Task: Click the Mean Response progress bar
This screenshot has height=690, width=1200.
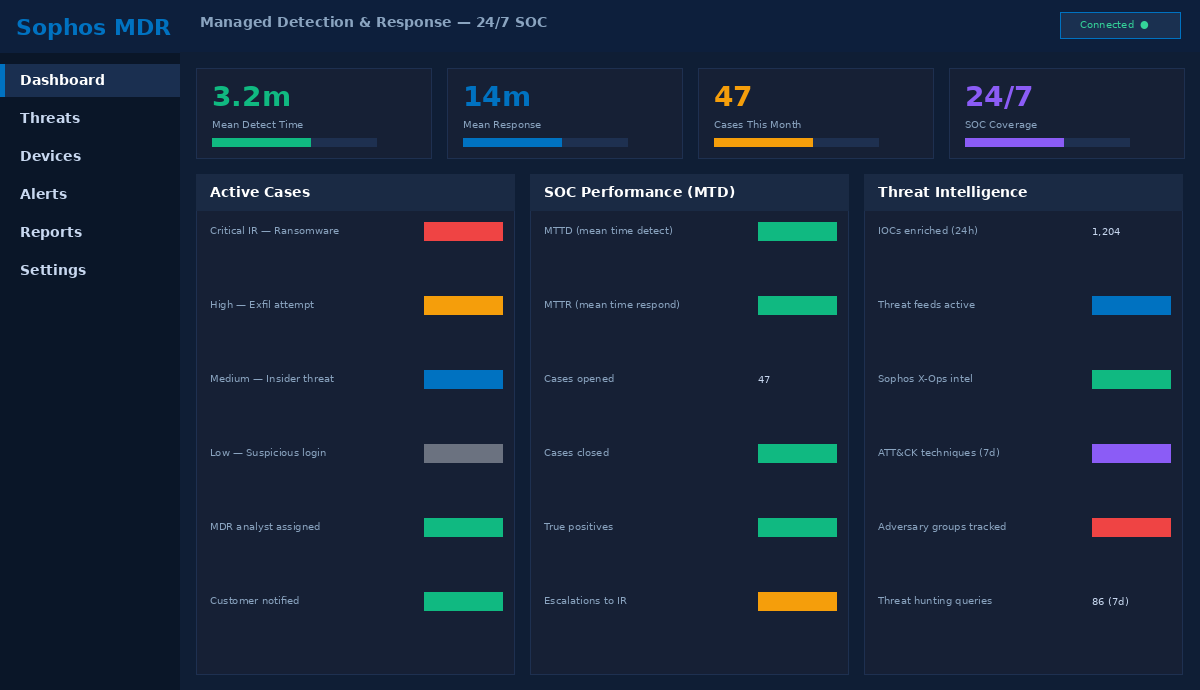Action: click(545, 142)
